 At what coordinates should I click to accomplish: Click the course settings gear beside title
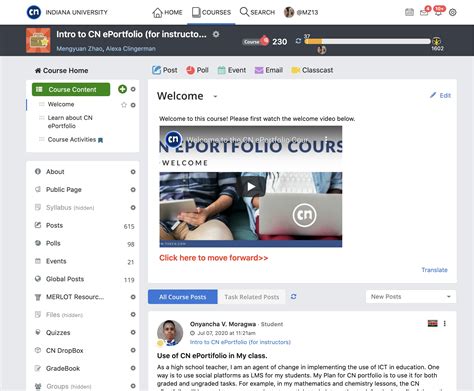pos(216,34)
